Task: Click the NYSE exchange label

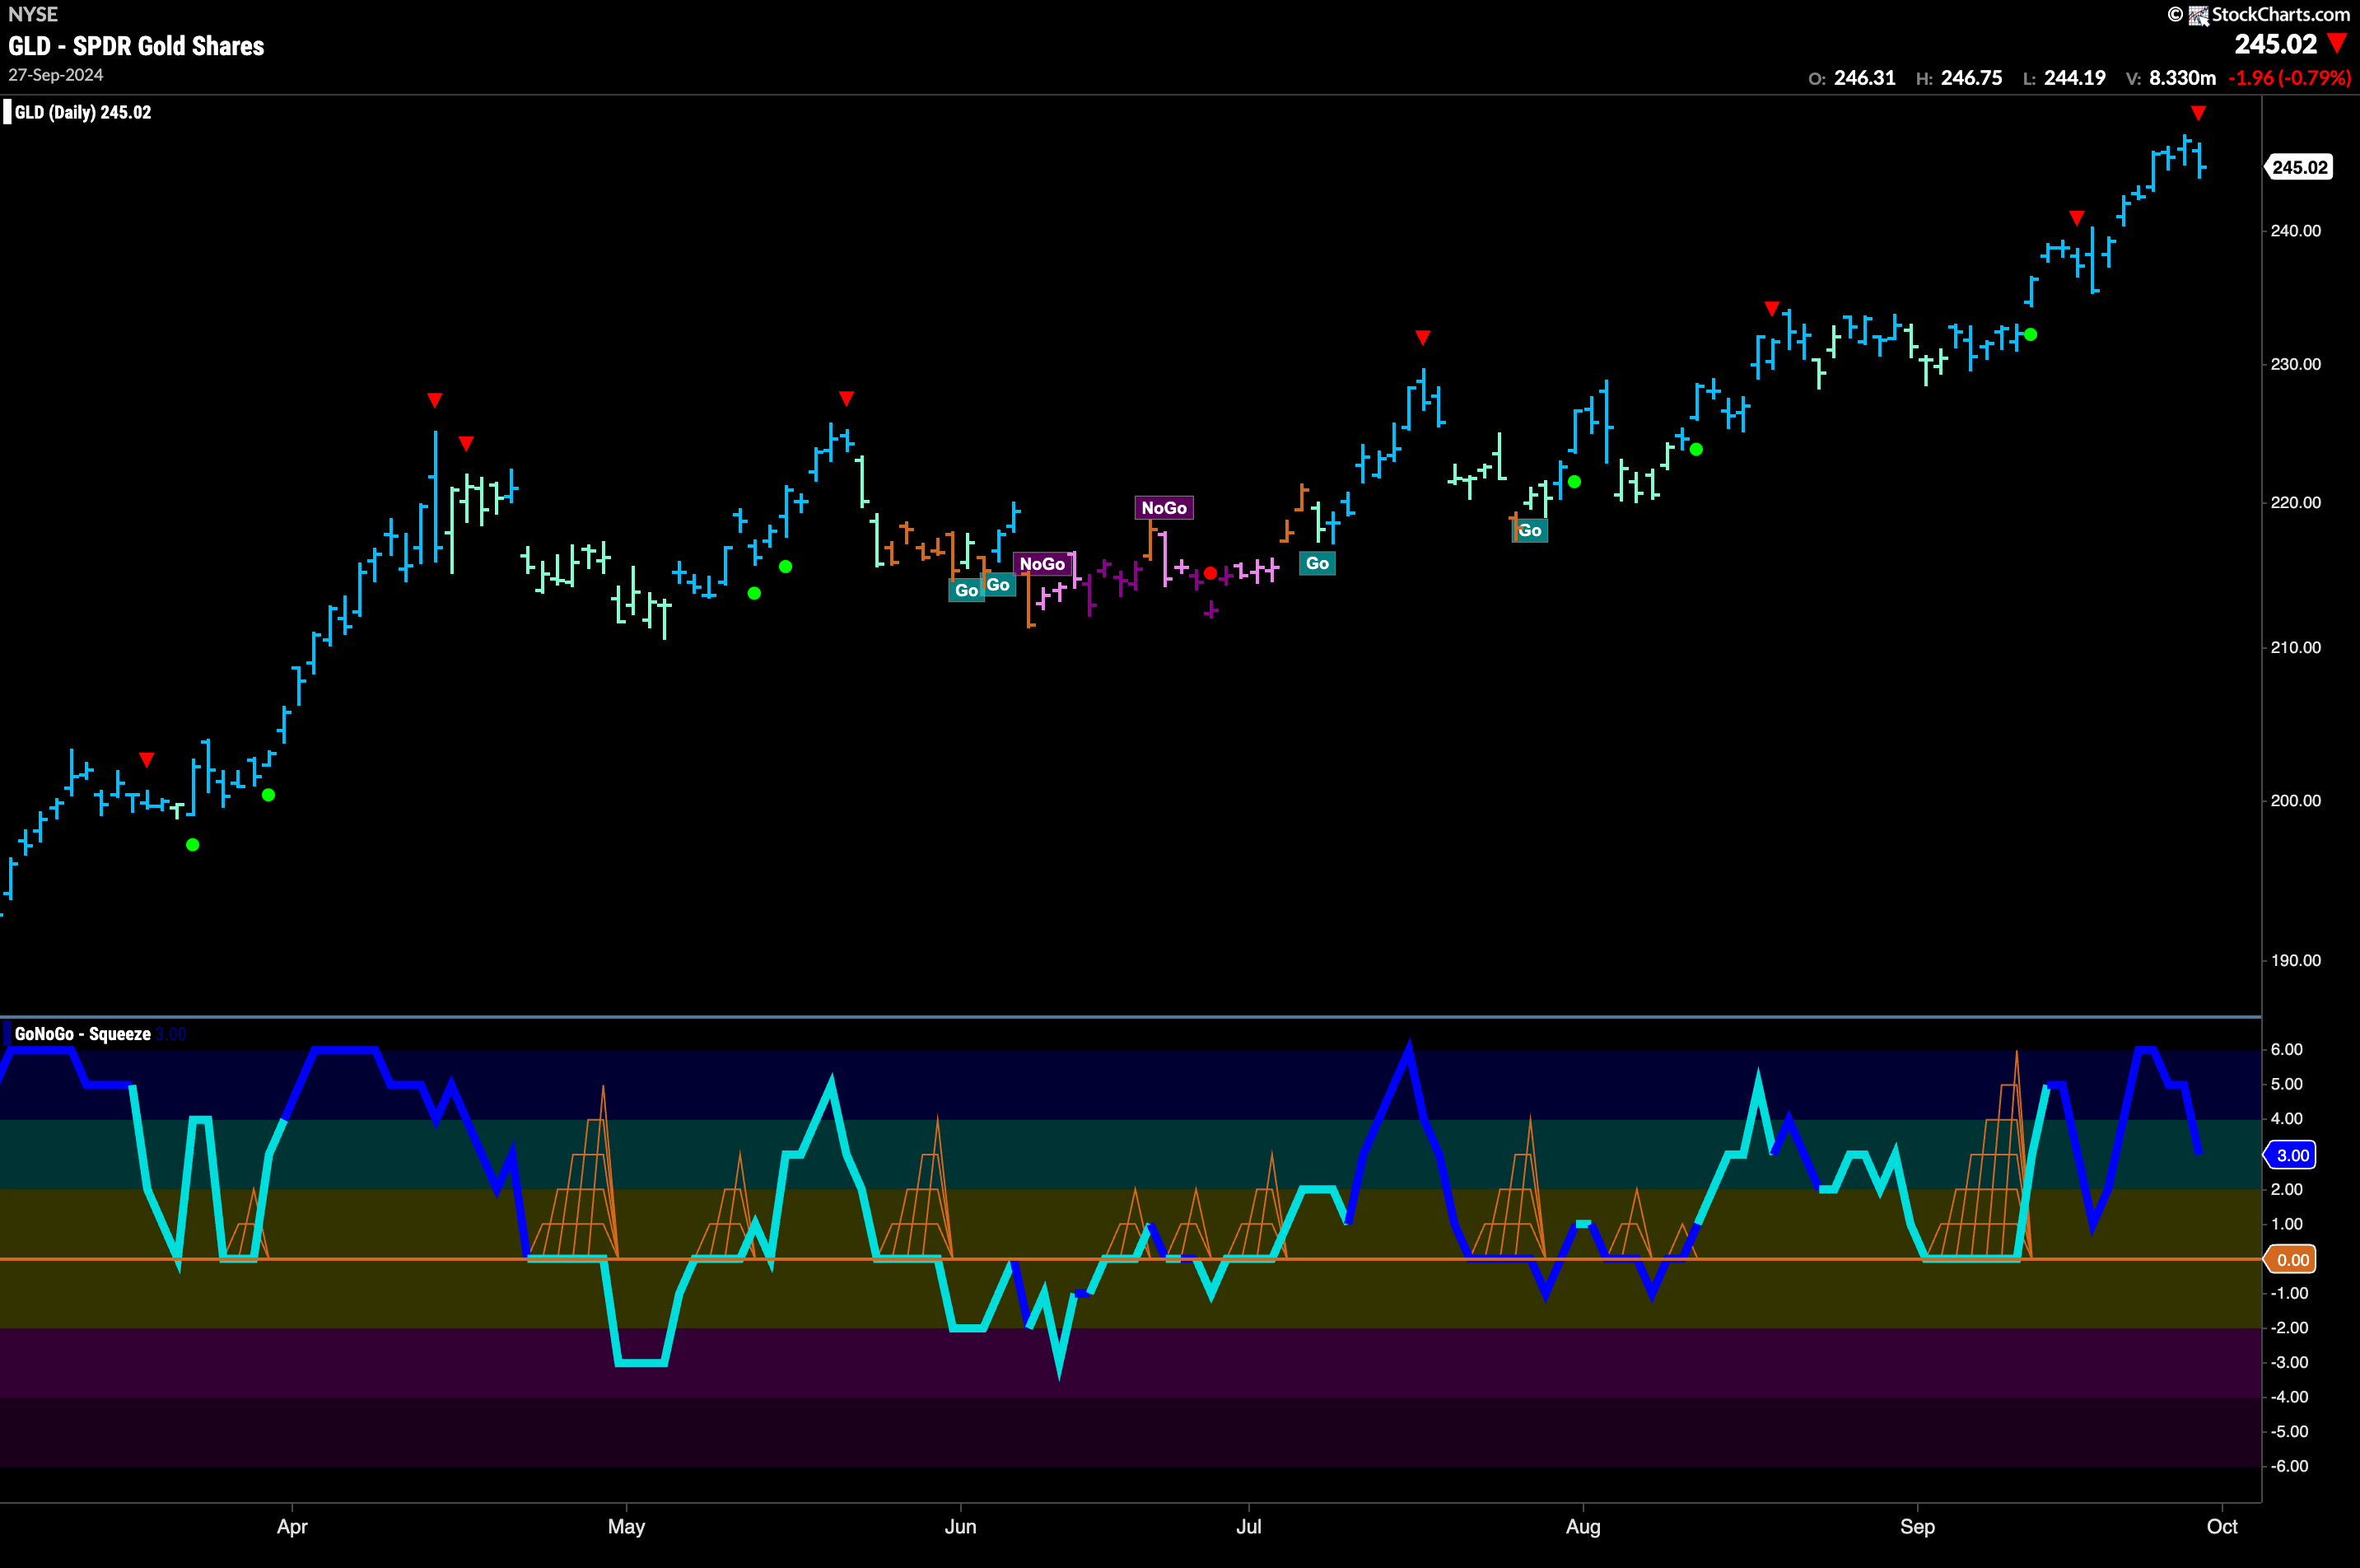Action: (32, 14)
